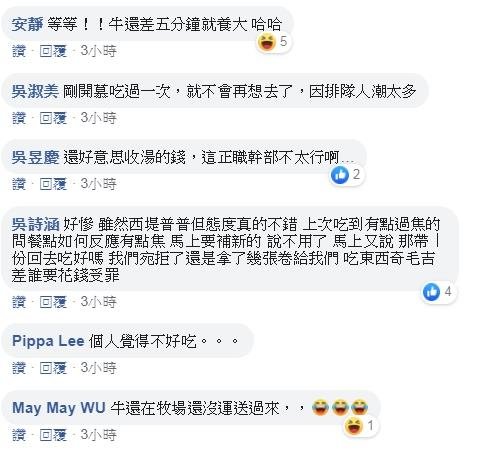Open Pippa Lee's profile link
The image size is (479, 453).
[48, 341]
